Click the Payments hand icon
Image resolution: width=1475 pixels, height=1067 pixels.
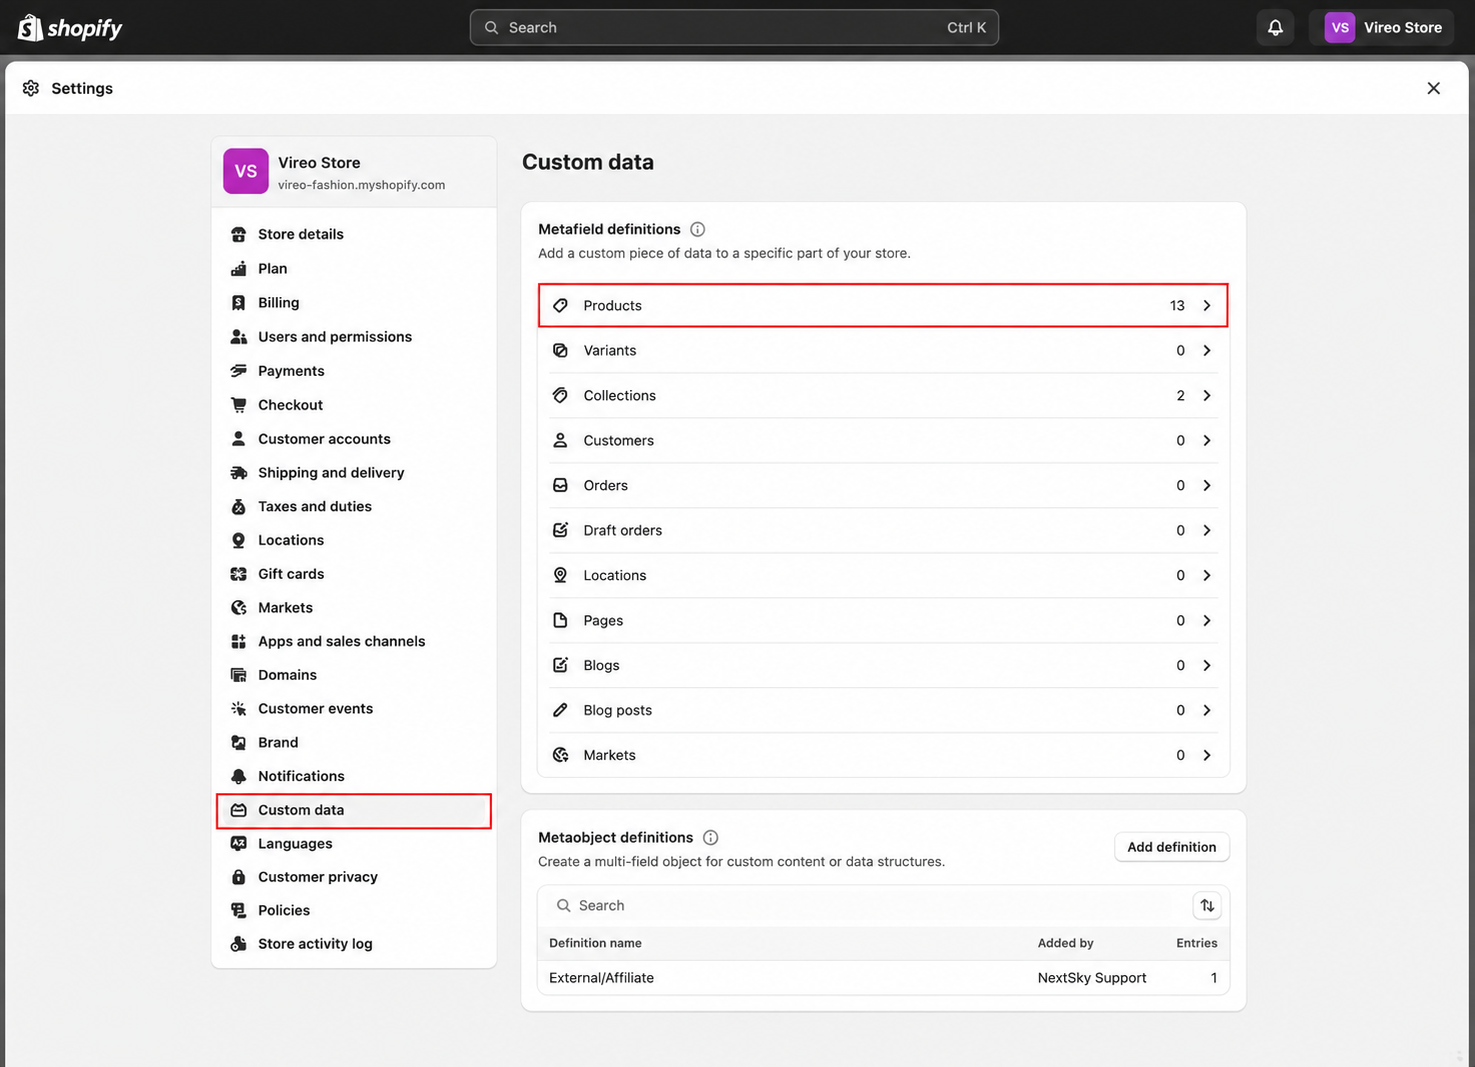click(x=238, y=370)
